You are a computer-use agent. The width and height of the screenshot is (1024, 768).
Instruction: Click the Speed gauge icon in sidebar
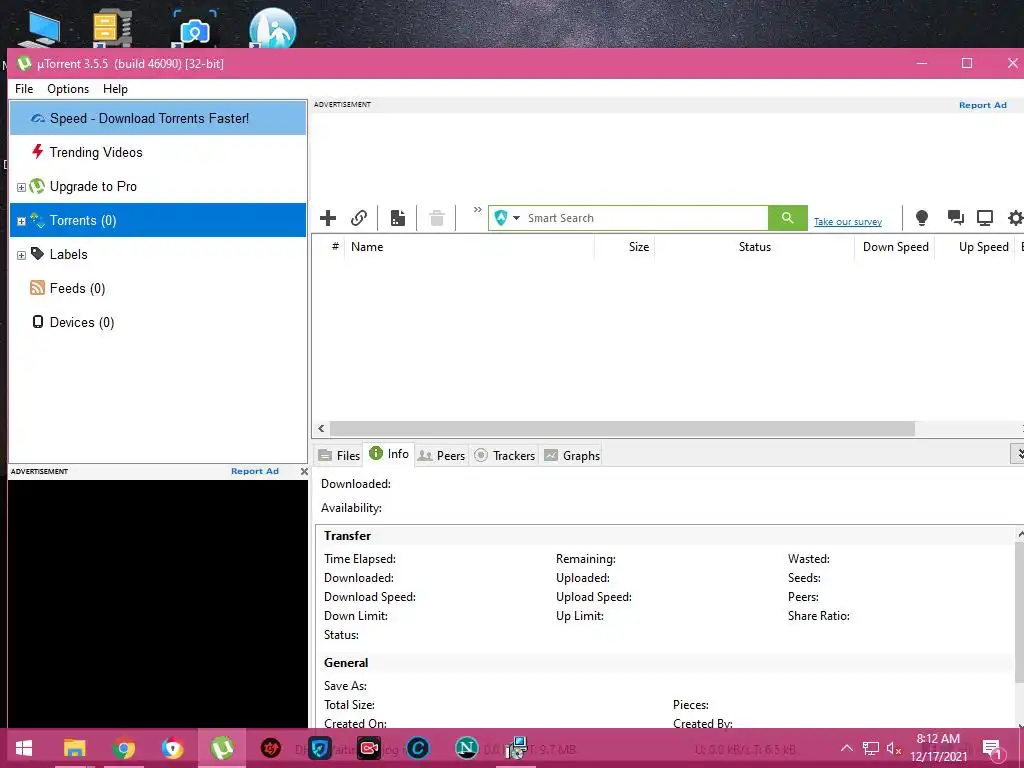coord(38,118)
